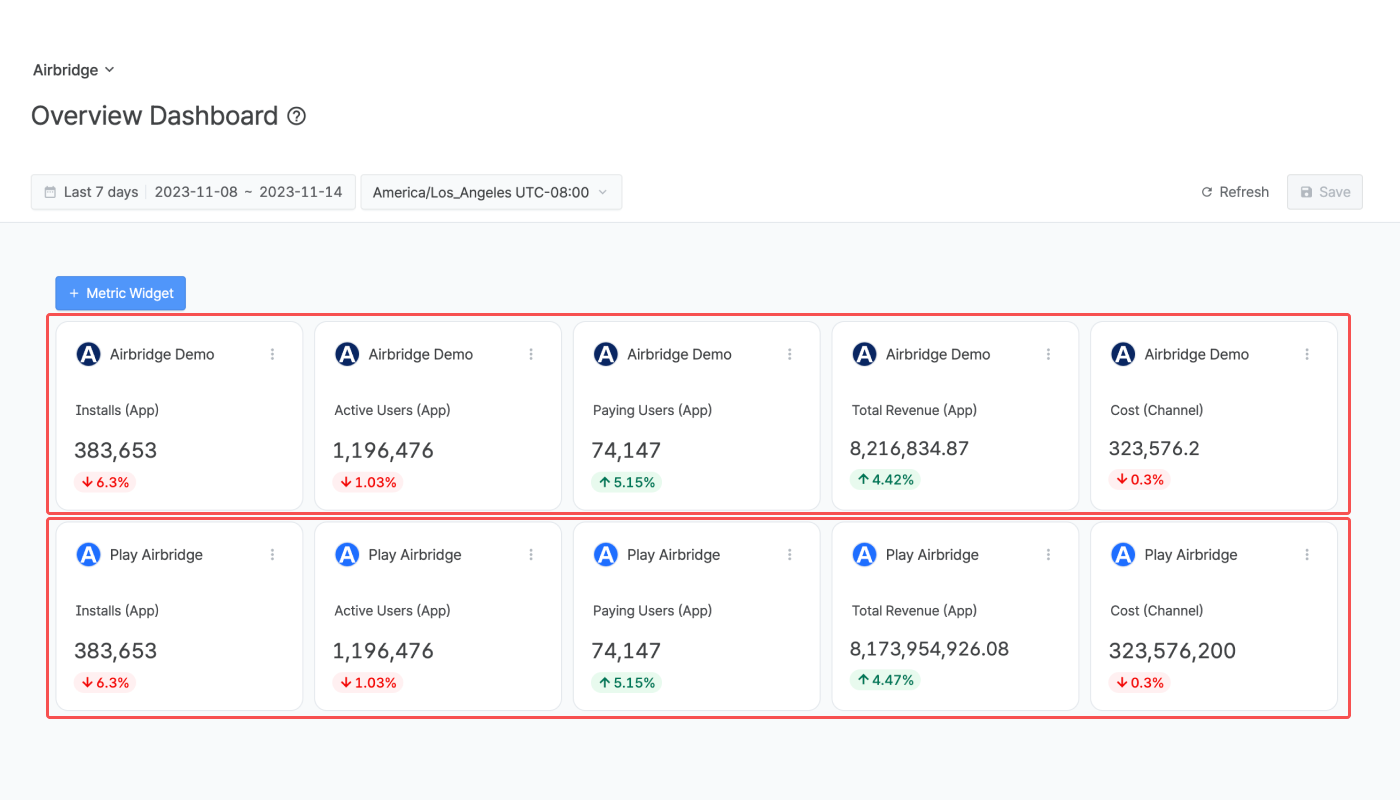The image size is (1400, 800).
Task: Click 4.42% increase badge on Airbridge Demo revenue
Action: coord(886,479)
